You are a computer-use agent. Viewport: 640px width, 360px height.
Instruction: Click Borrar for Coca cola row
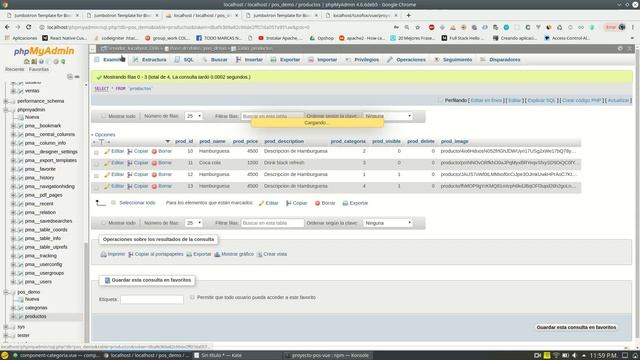162,163
